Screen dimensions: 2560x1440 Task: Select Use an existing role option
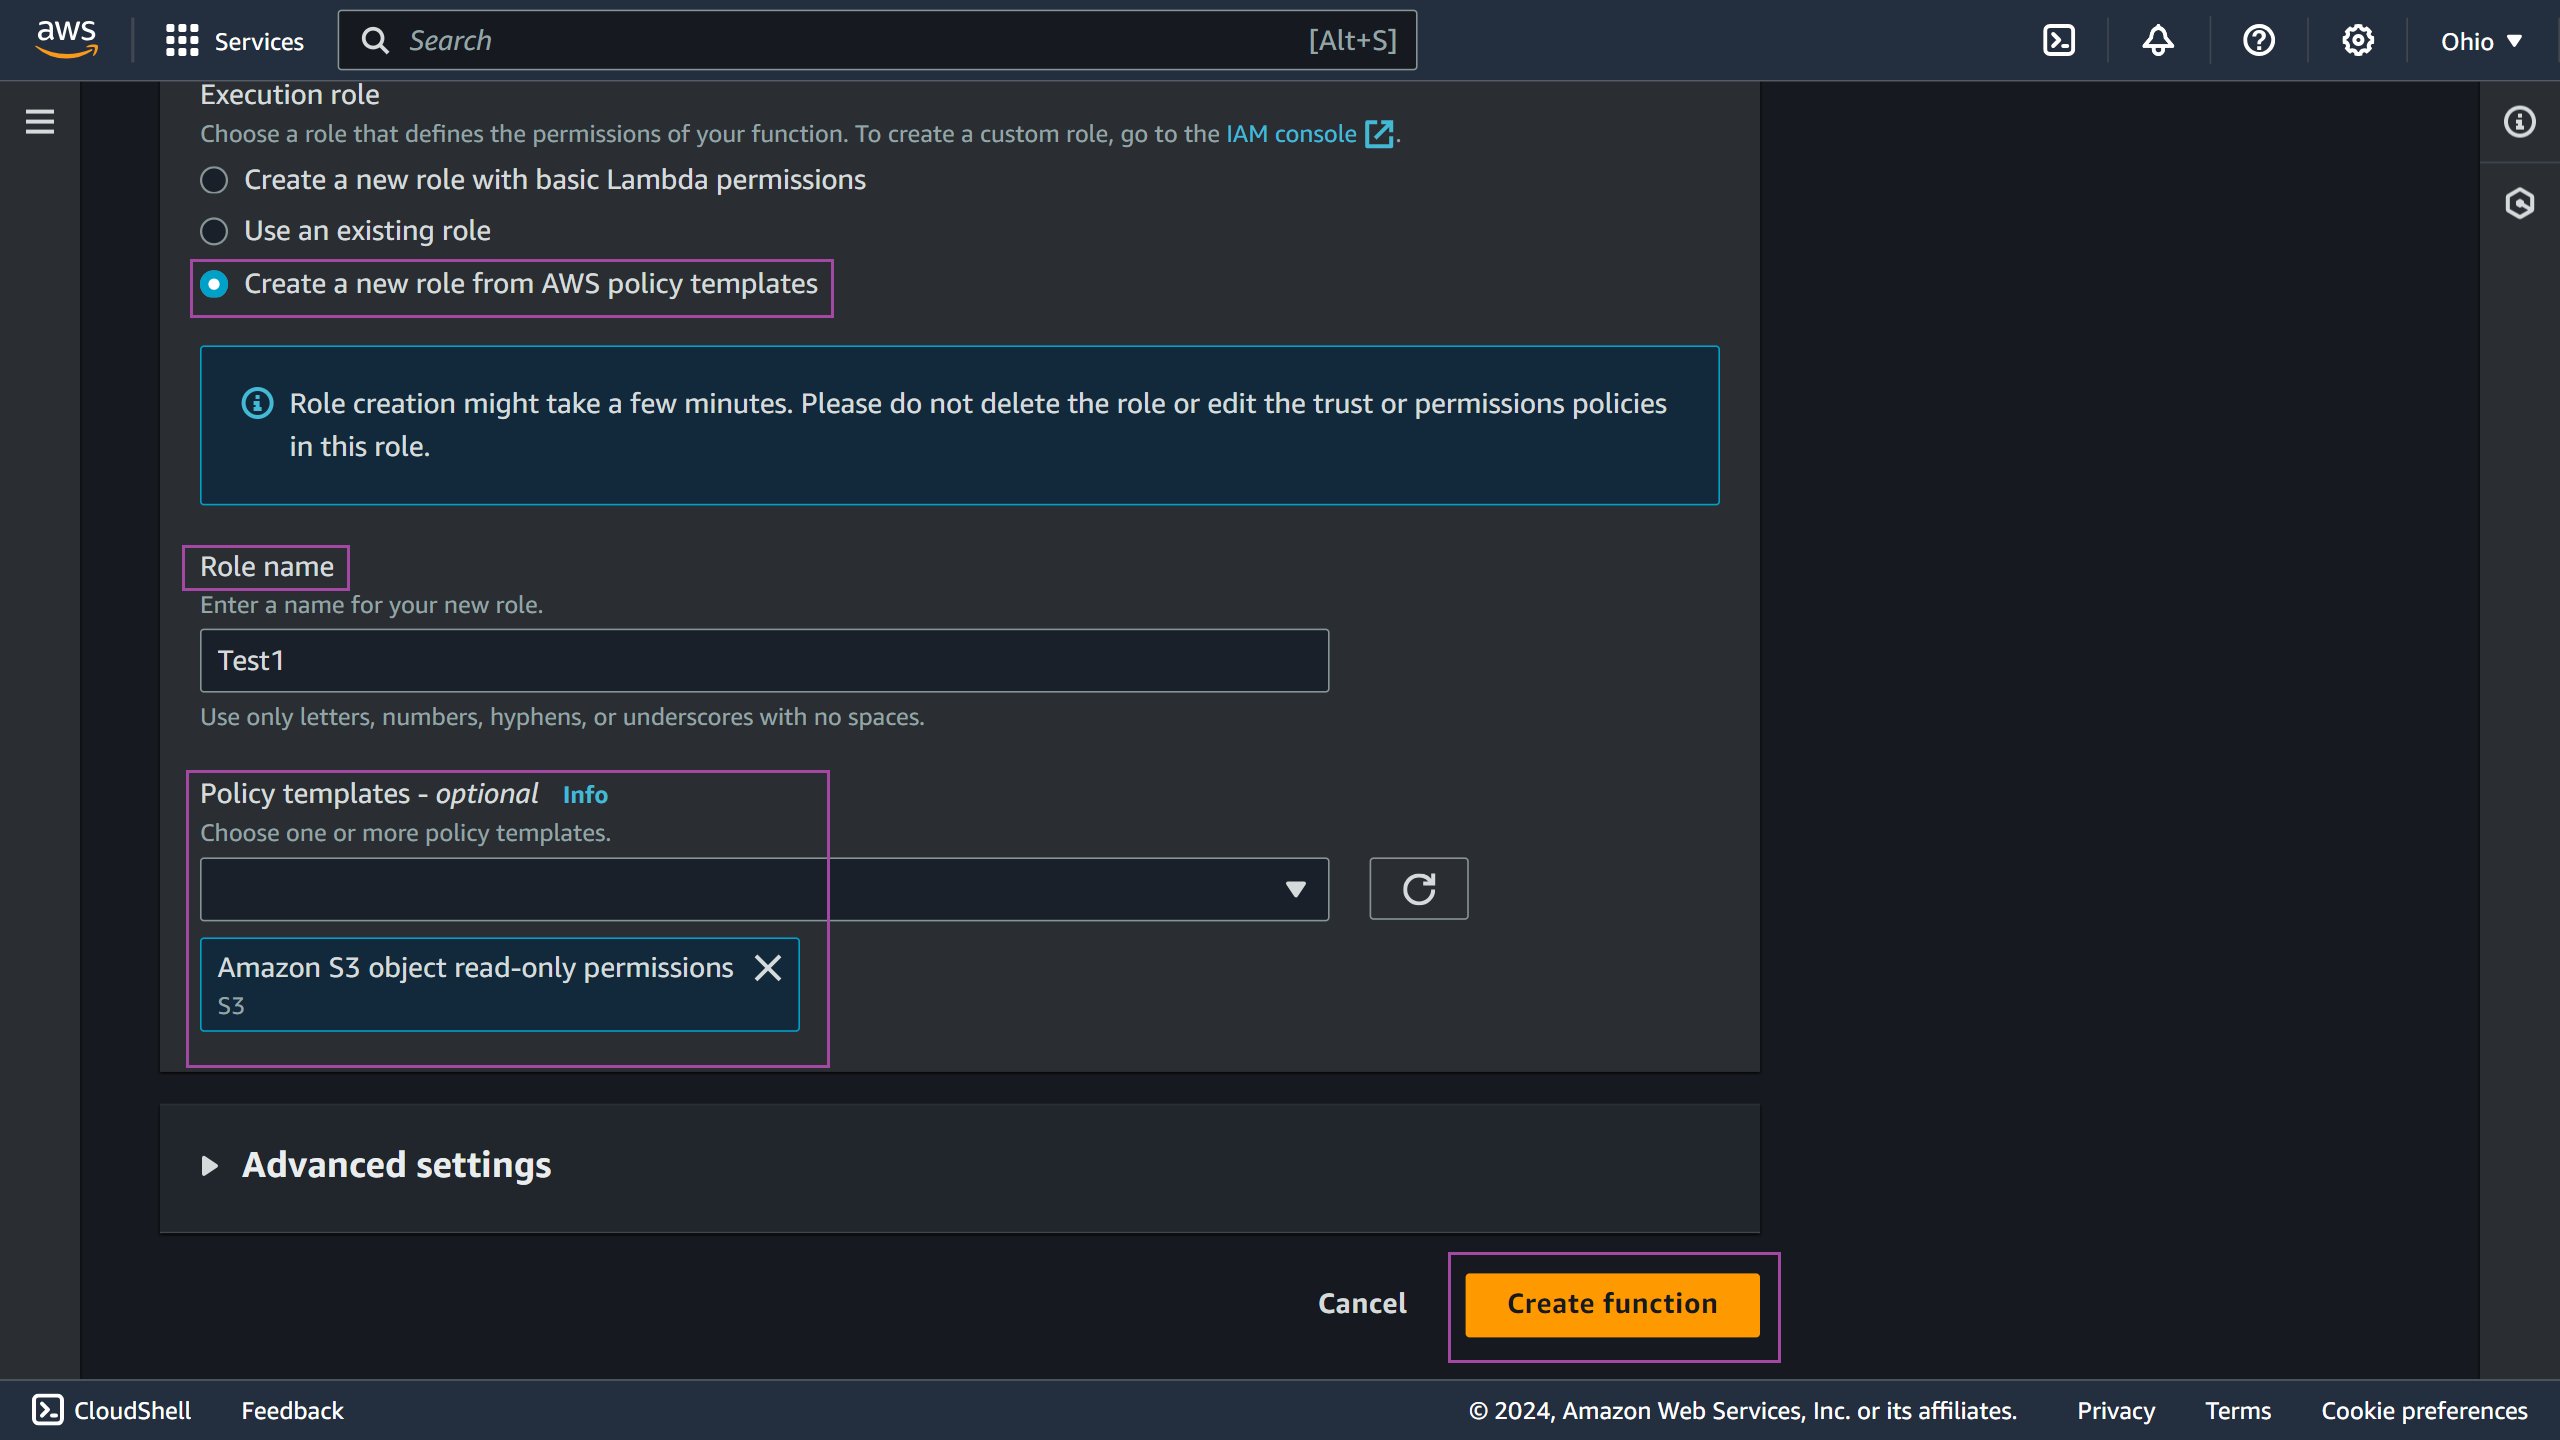click(214, 231)
